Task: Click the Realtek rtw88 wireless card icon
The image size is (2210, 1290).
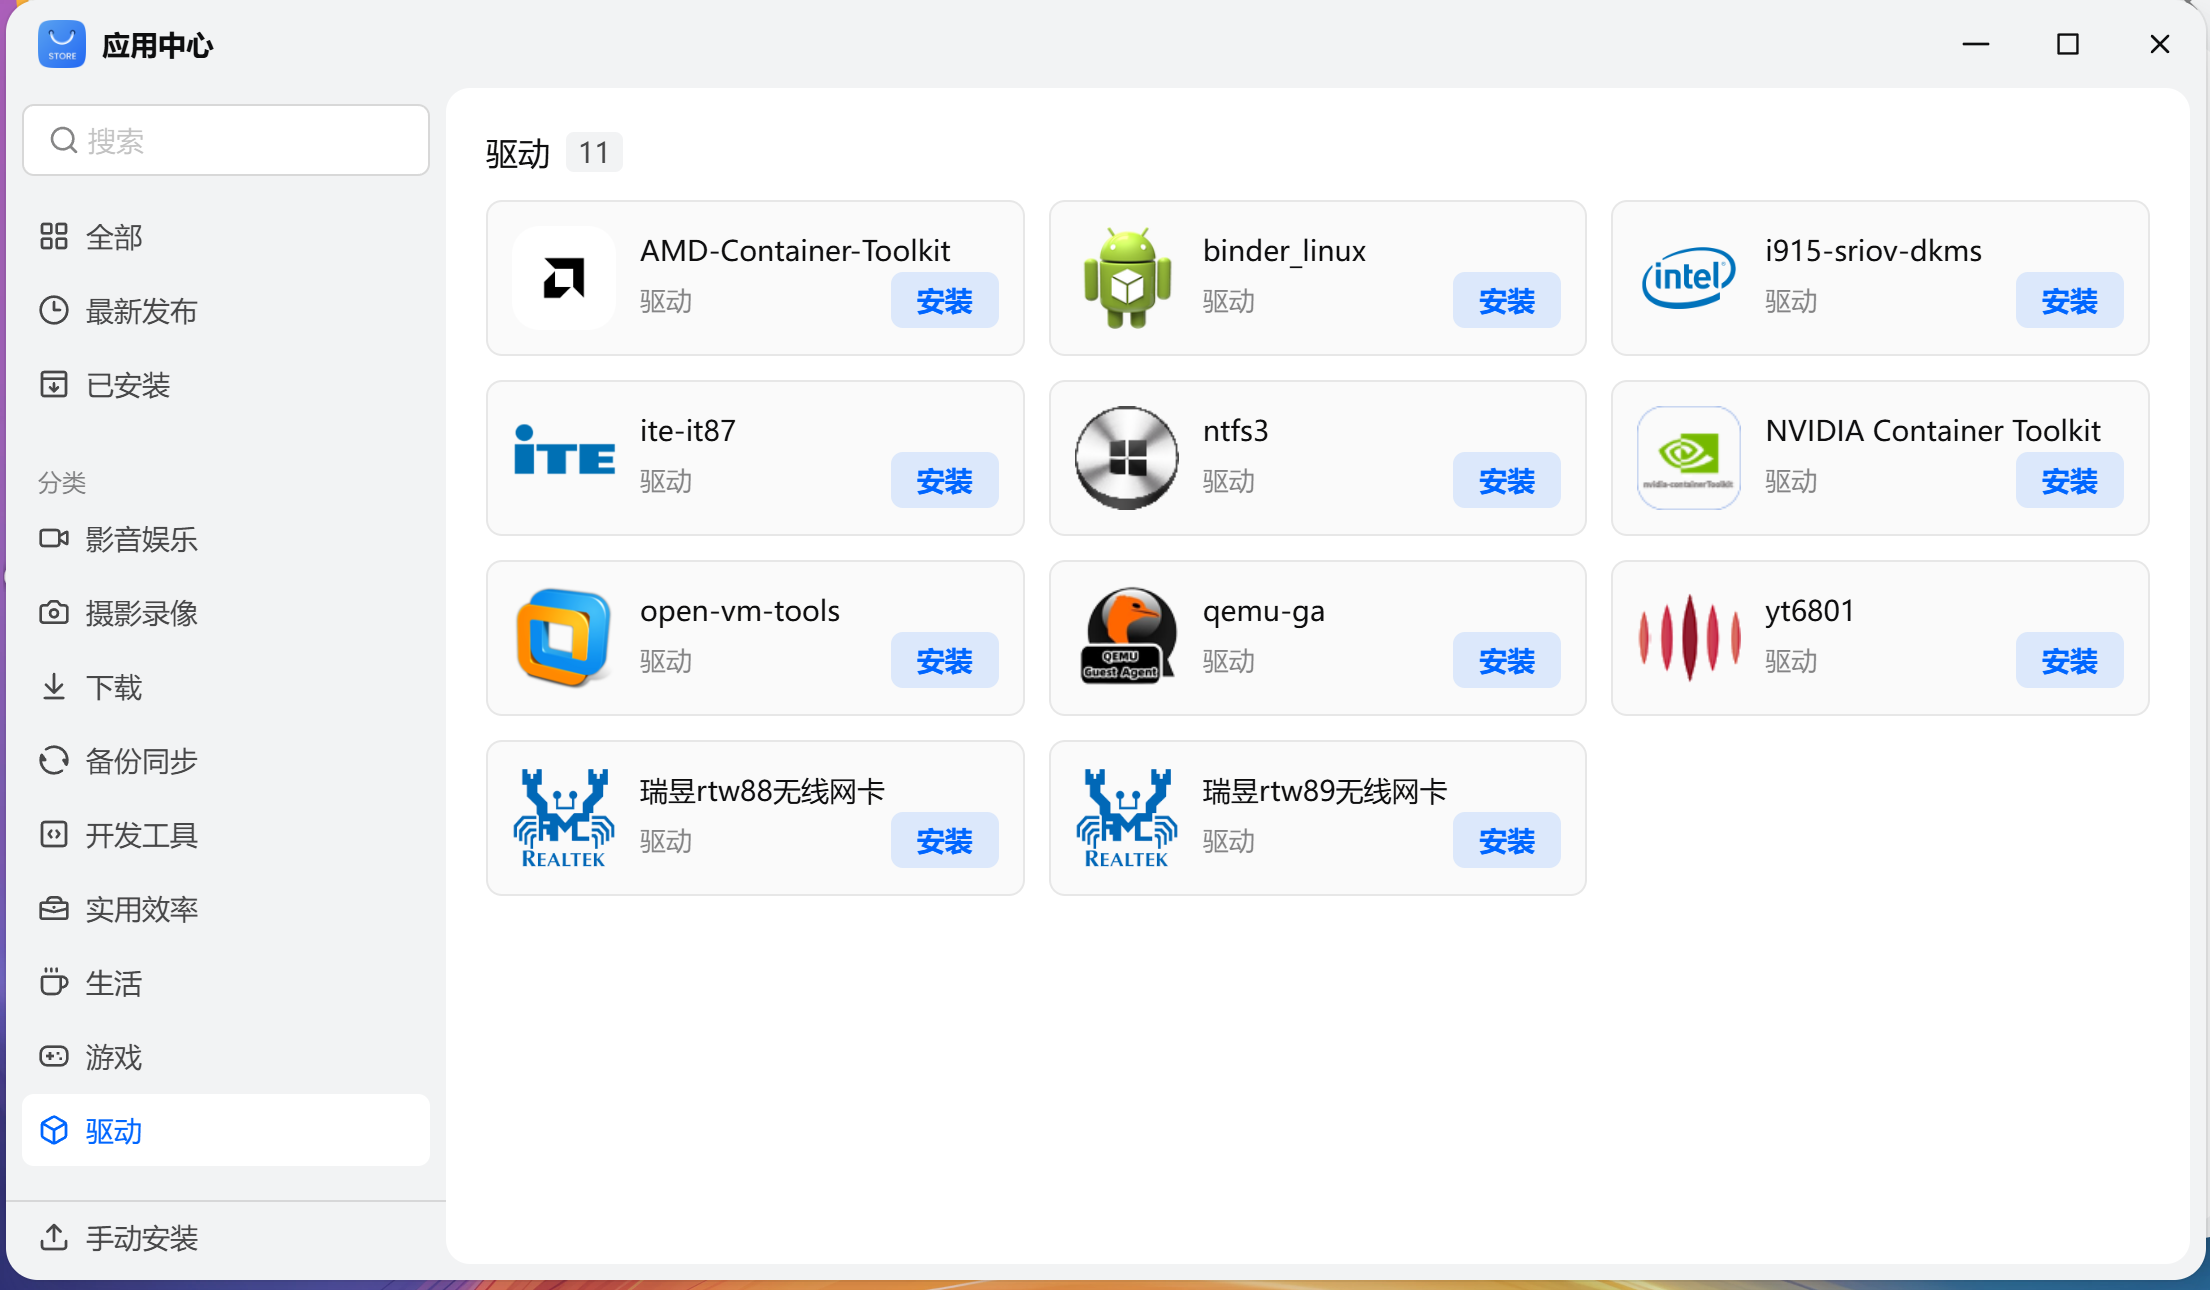Action: tap(563, 818)
